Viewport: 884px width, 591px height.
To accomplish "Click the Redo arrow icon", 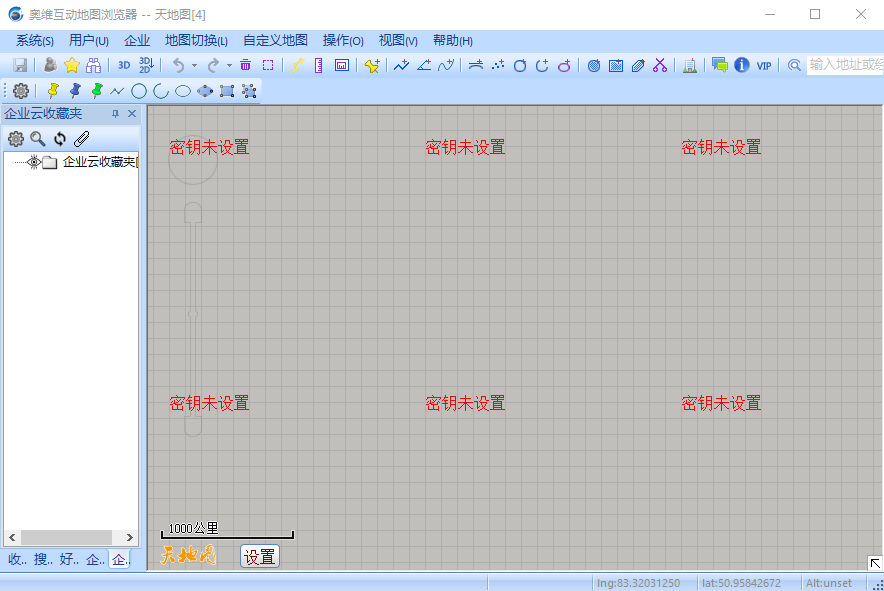I will click(213, 65).
